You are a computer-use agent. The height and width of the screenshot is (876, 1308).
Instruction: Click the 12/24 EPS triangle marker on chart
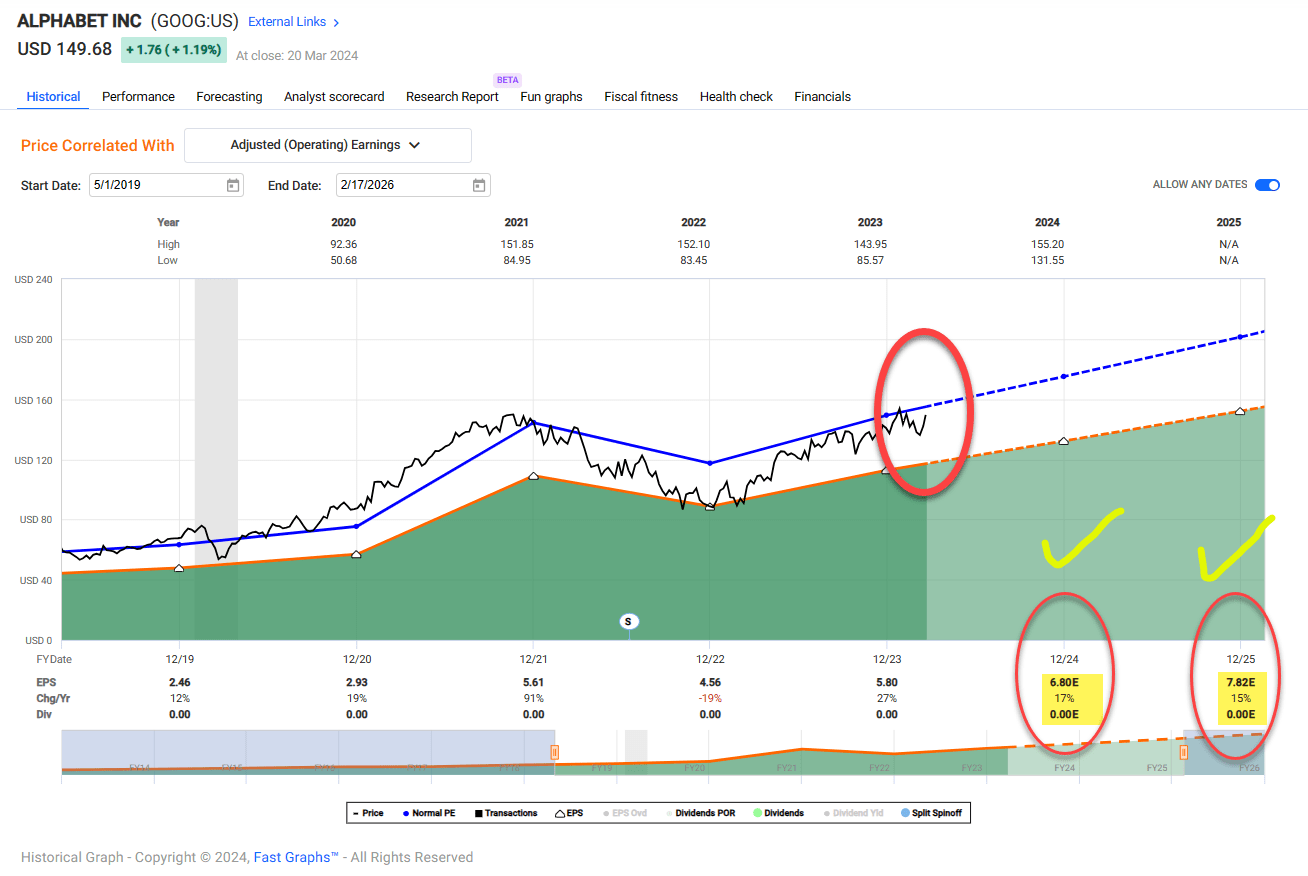[1064, 441]
